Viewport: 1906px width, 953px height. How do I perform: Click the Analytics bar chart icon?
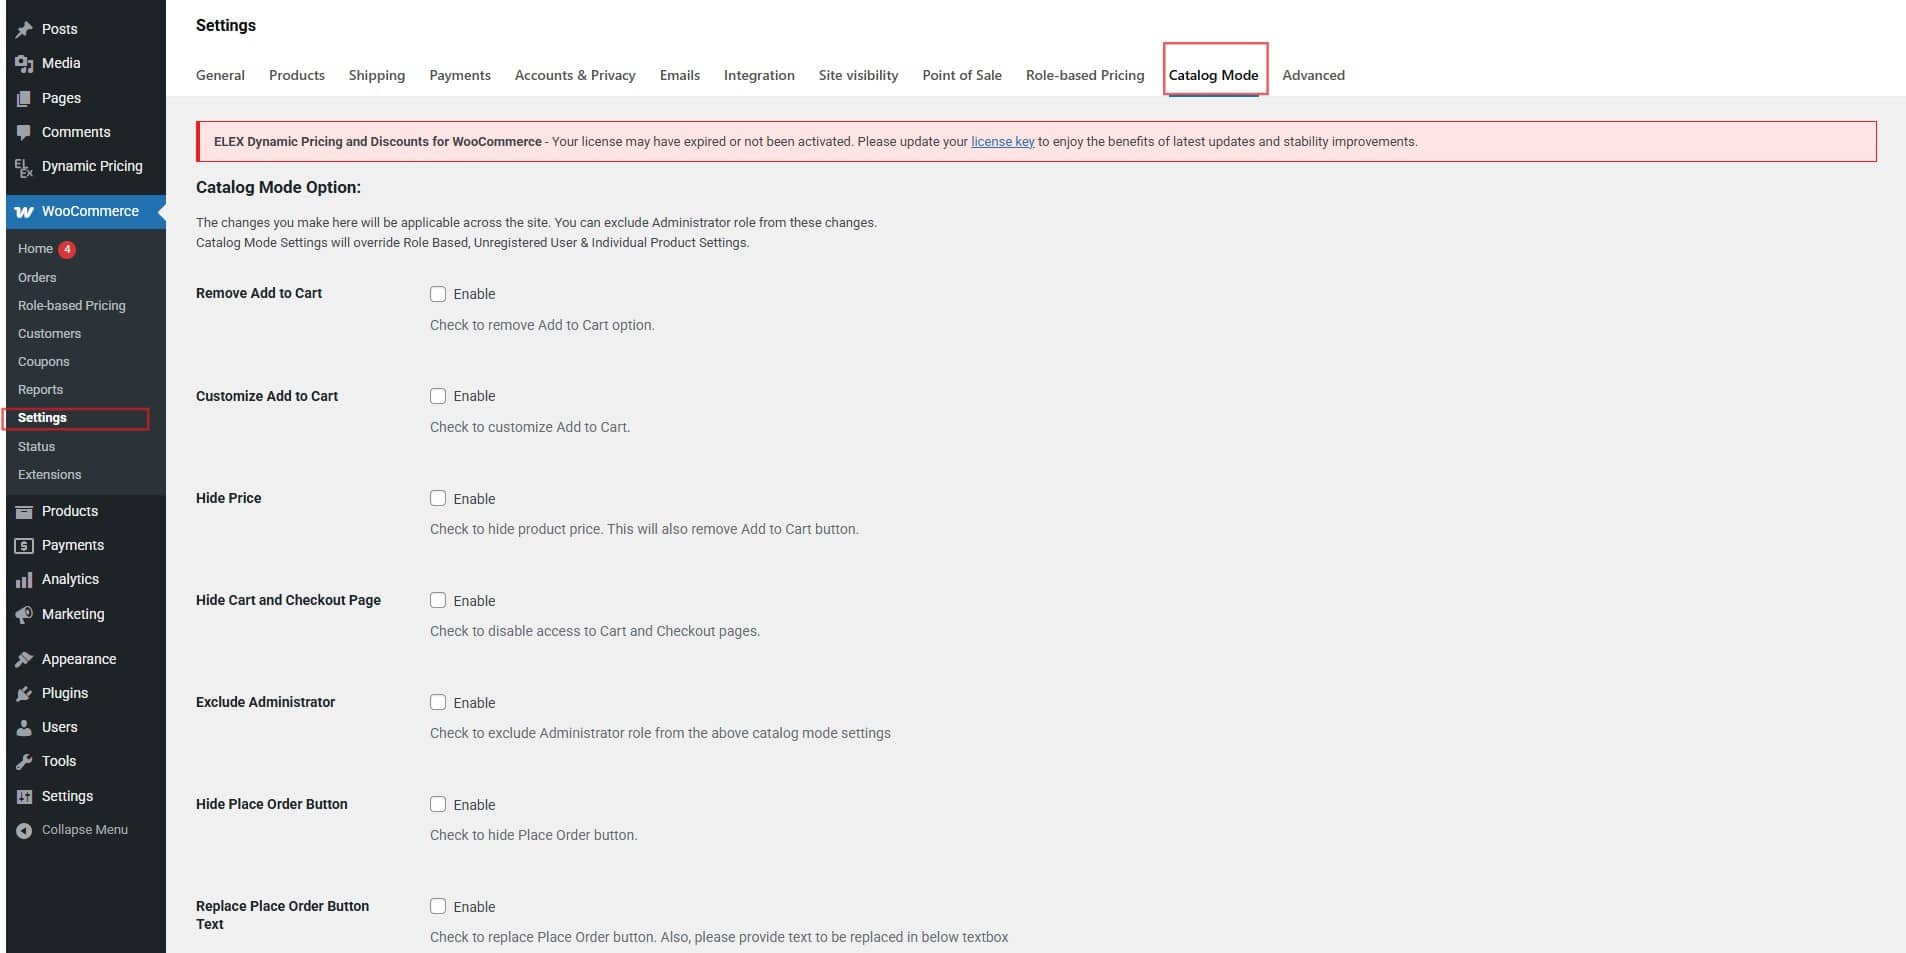tap(24, 580)
